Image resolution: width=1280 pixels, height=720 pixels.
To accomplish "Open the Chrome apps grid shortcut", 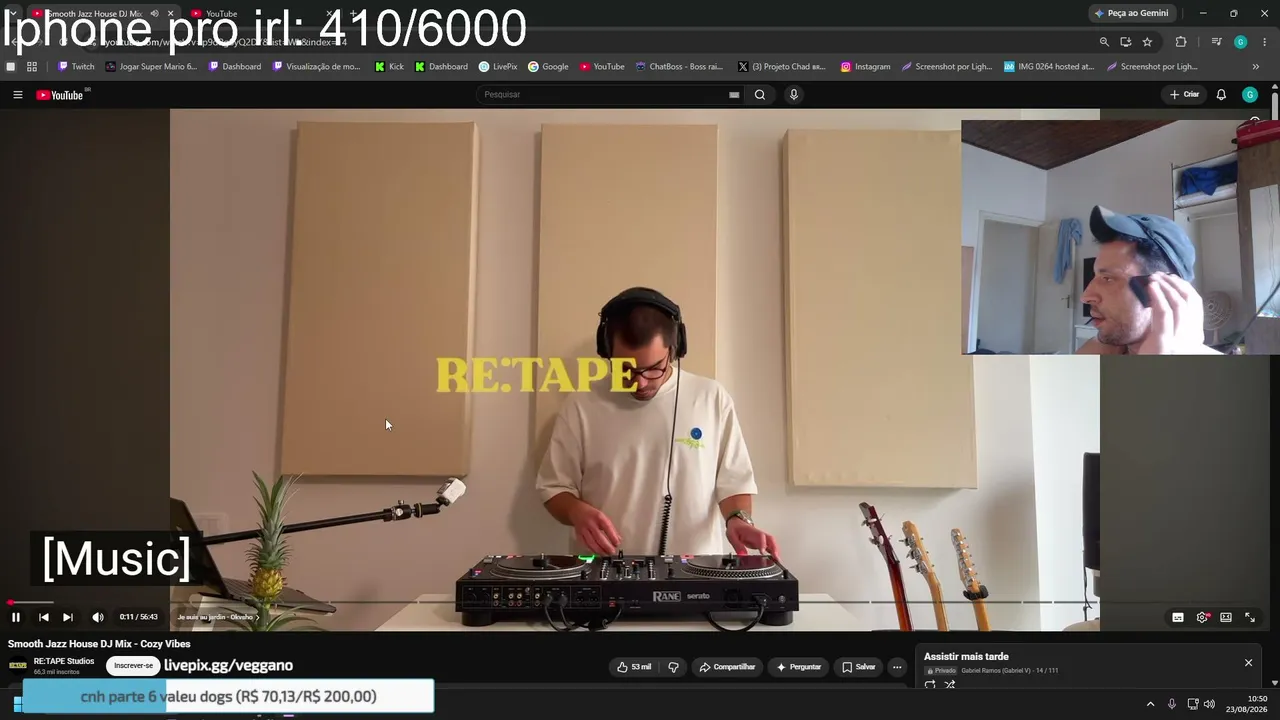I will [32, 67].
